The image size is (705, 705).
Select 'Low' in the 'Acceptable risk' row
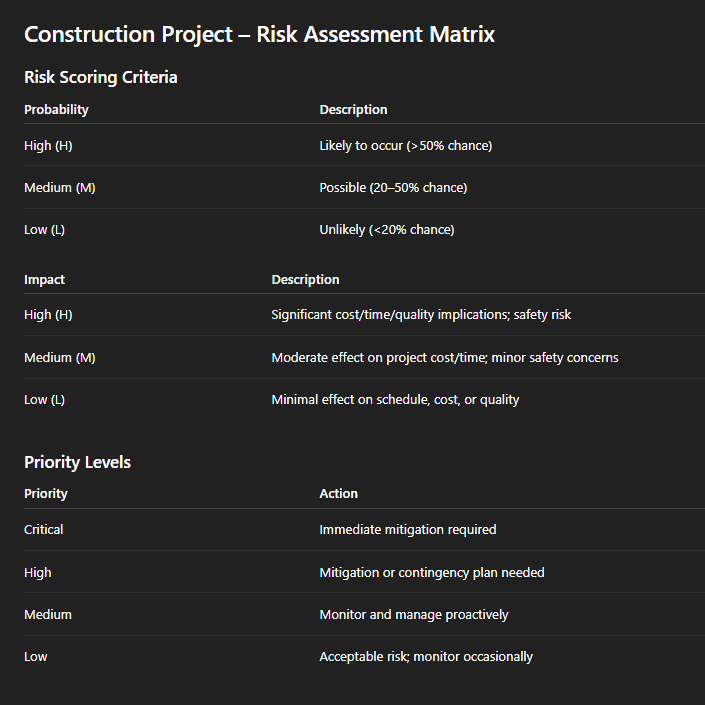pos(36,657)
